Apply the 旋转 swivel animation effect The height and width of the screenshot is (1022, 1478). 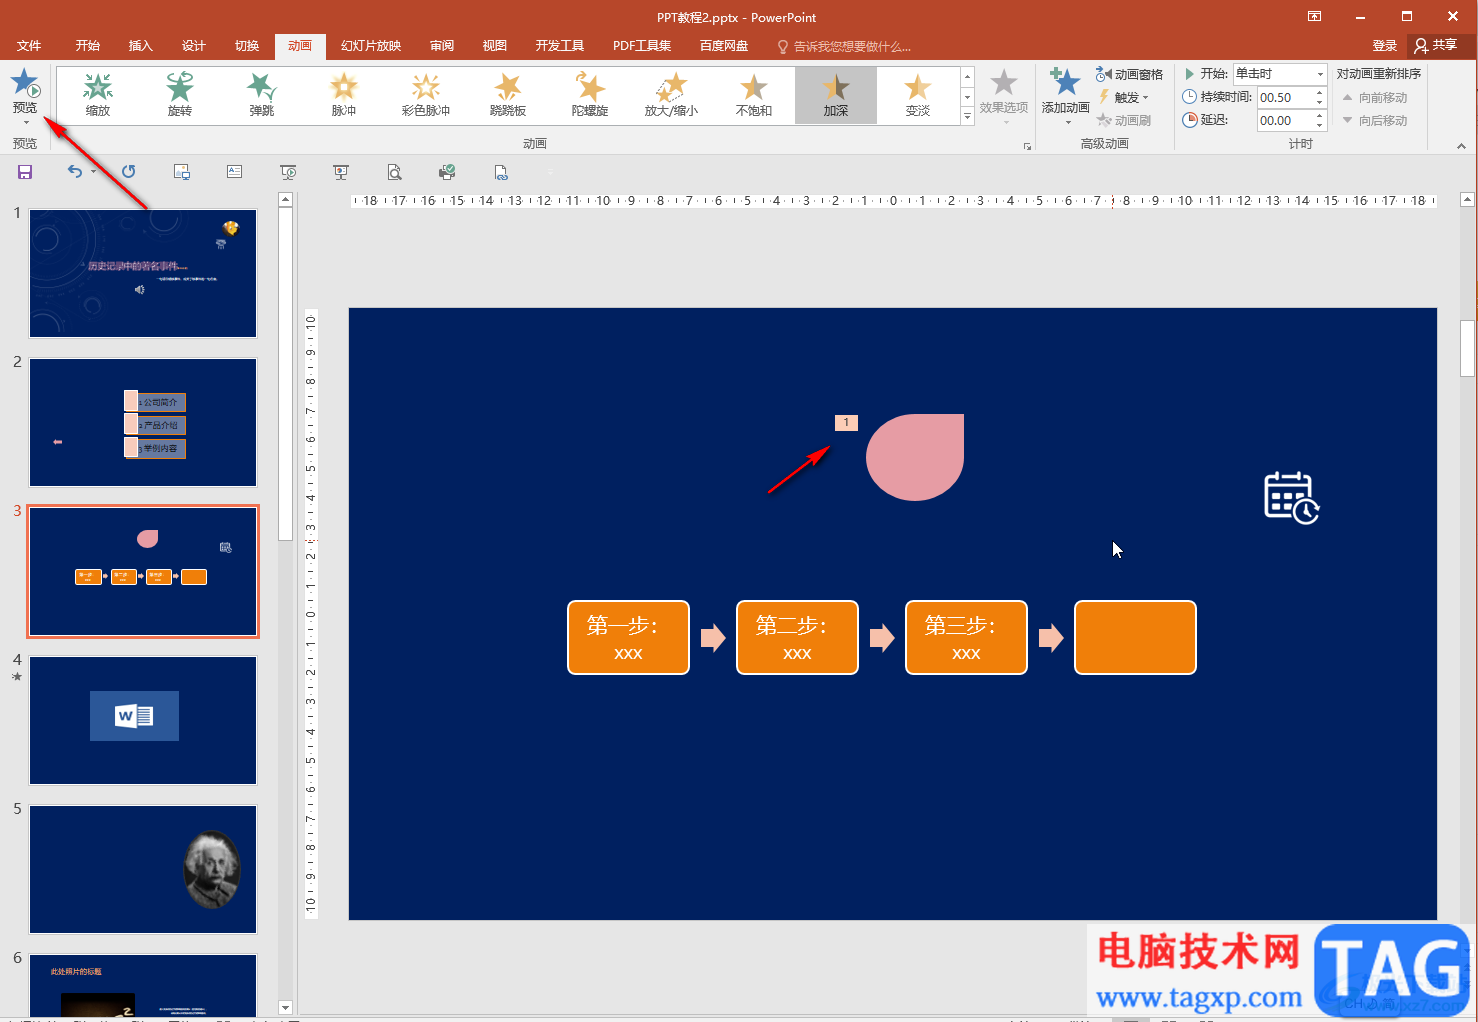pos(180,95)
